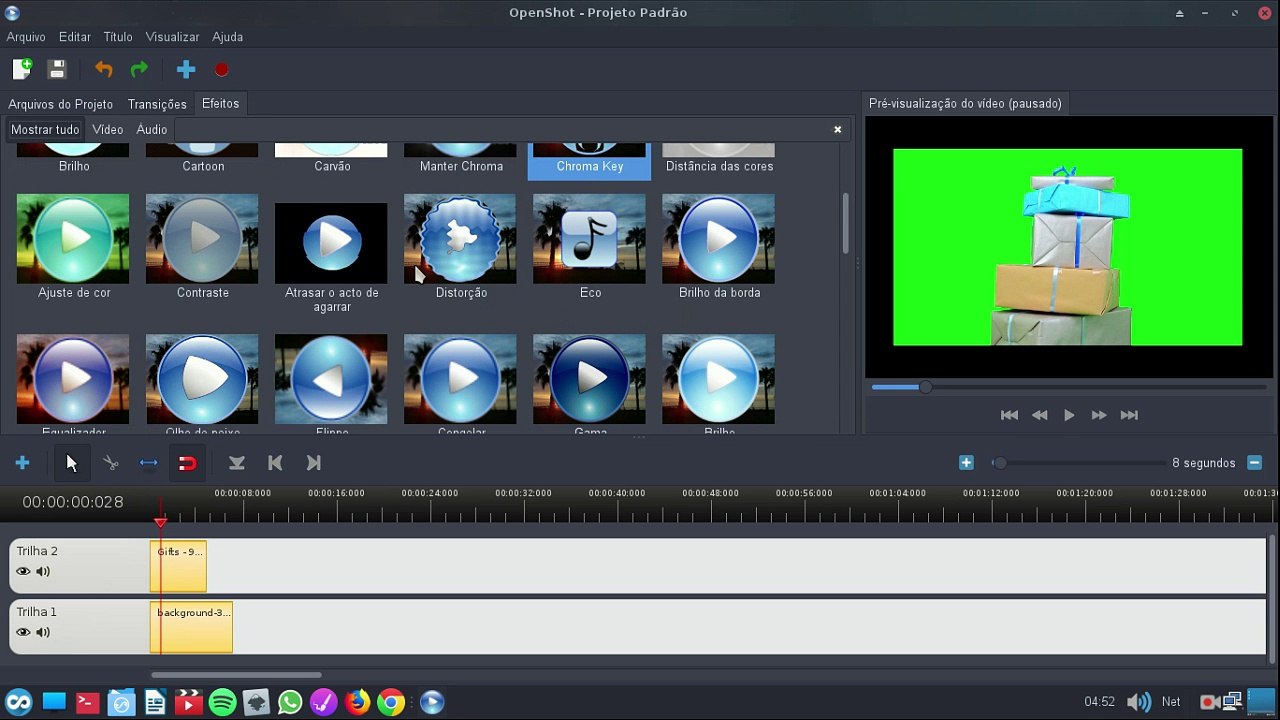Select the resize arrow tool
This screenshot has height=720, width=1280.
pyautogui.click(x=149, y=463)
